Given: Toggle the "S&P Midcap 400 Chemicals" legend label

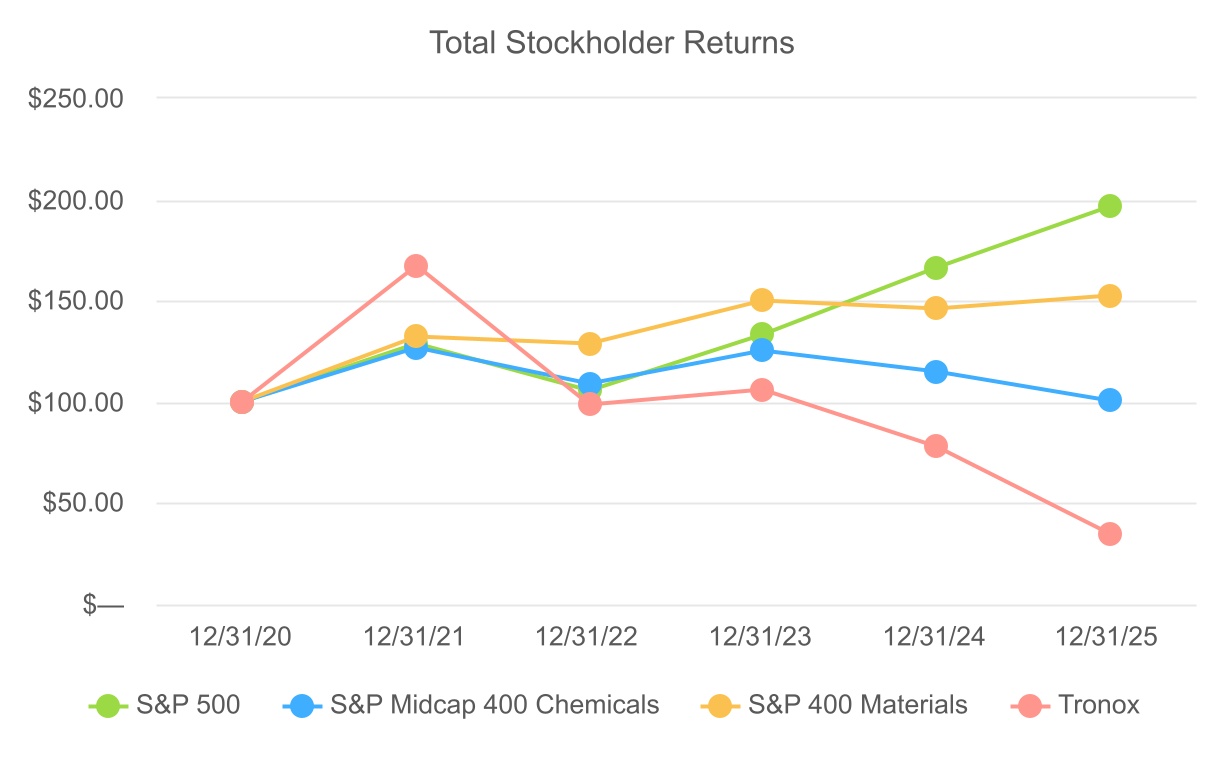Looking at the screenshot, I should click(494, 705).
